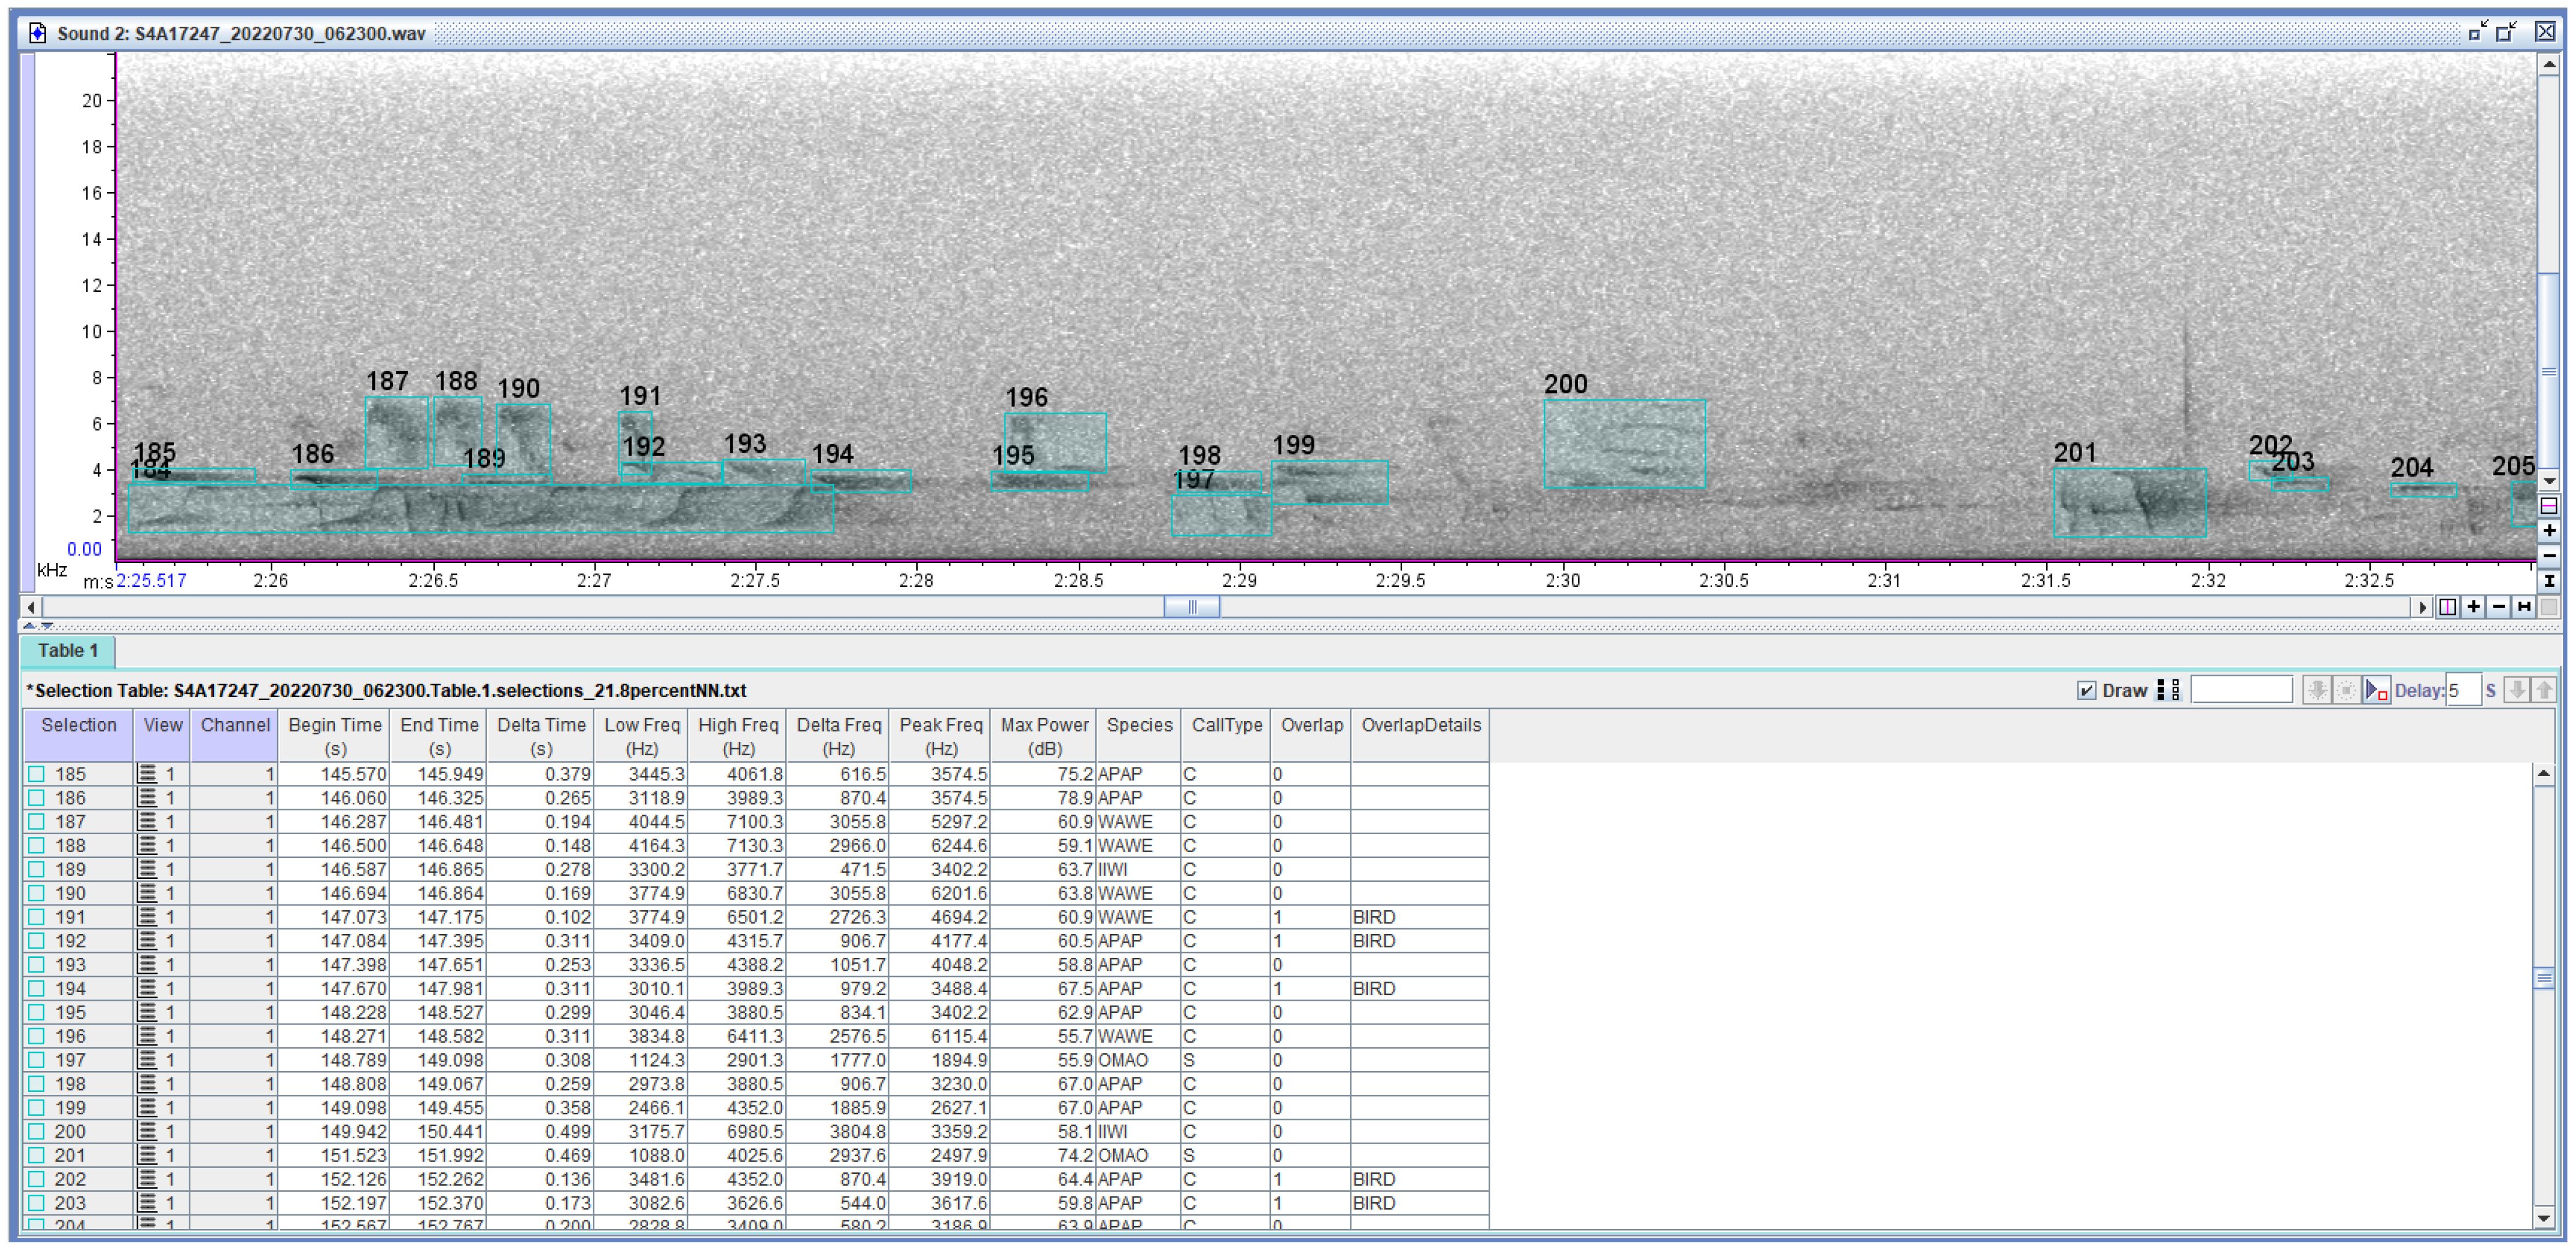The image size is (2576, 1251).
Task: Click the 75.2 max power cell
Action: coord(1043,774)
